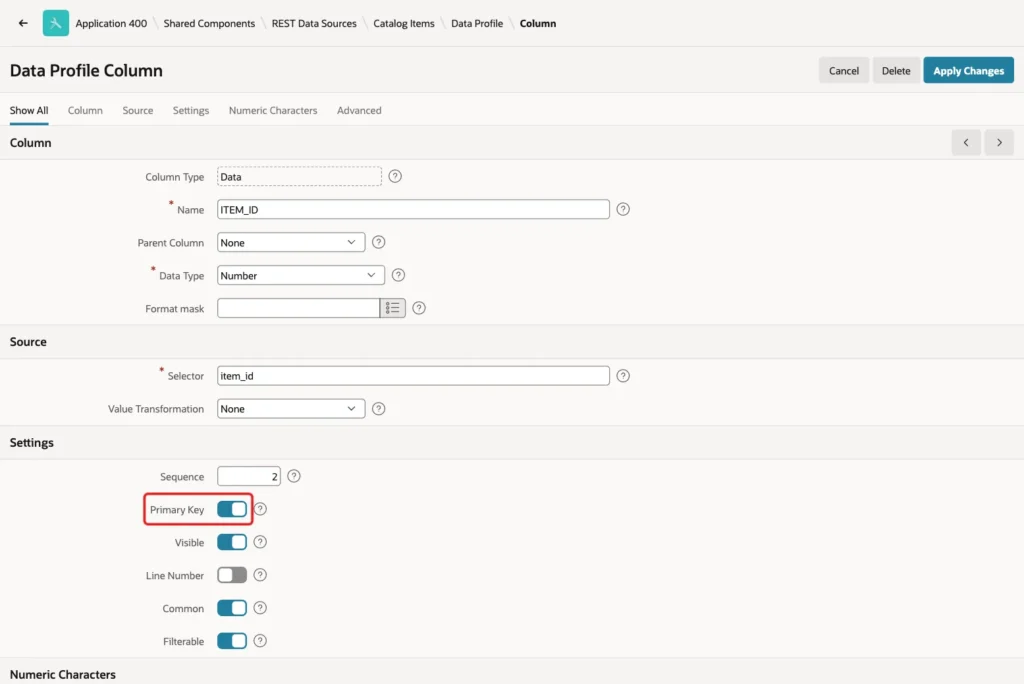Open help for the Selector field
This screenshot has width=1024, height=684.
click(623, 376)
